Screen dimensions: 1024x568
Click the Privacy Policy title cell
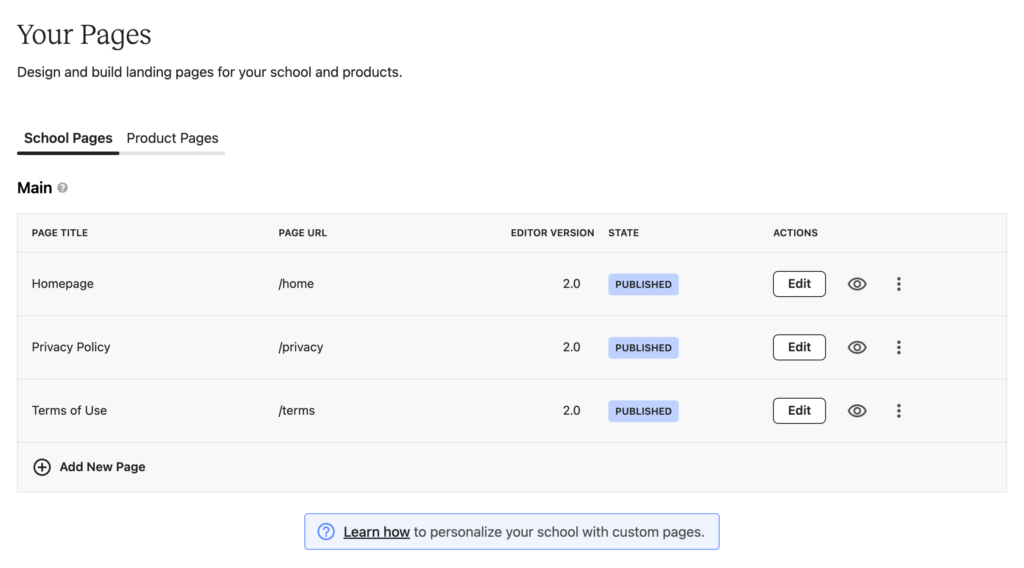tap(71, 347)
